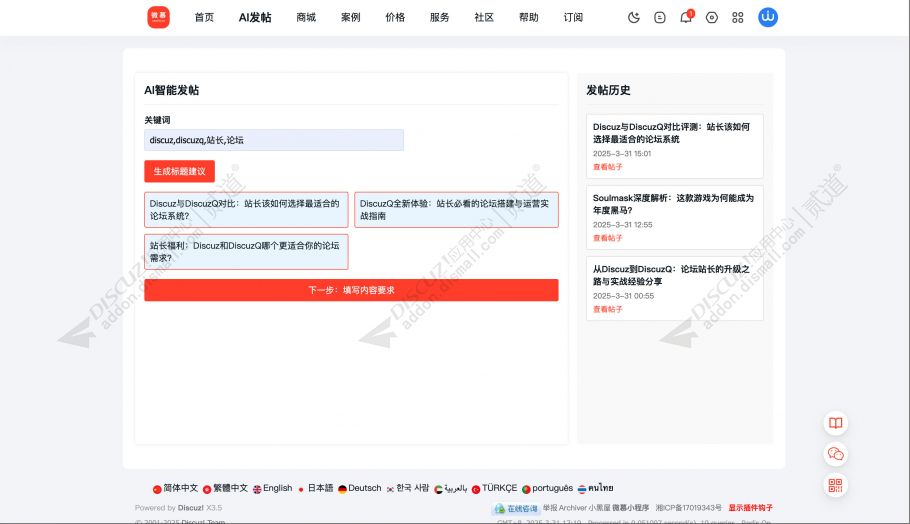This screenshot has height=524, width=910.
Task: View post for 从Discuz到DiscuzQ history item
Action: (608, 309)
